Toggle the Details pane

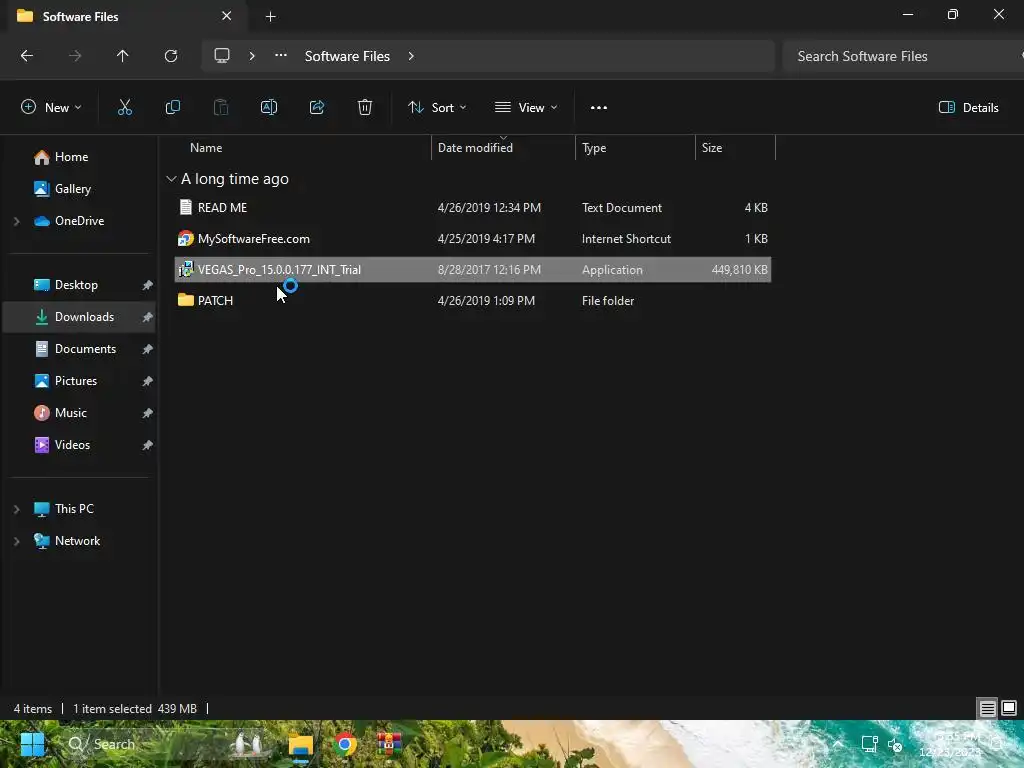(x=968, y=108)
